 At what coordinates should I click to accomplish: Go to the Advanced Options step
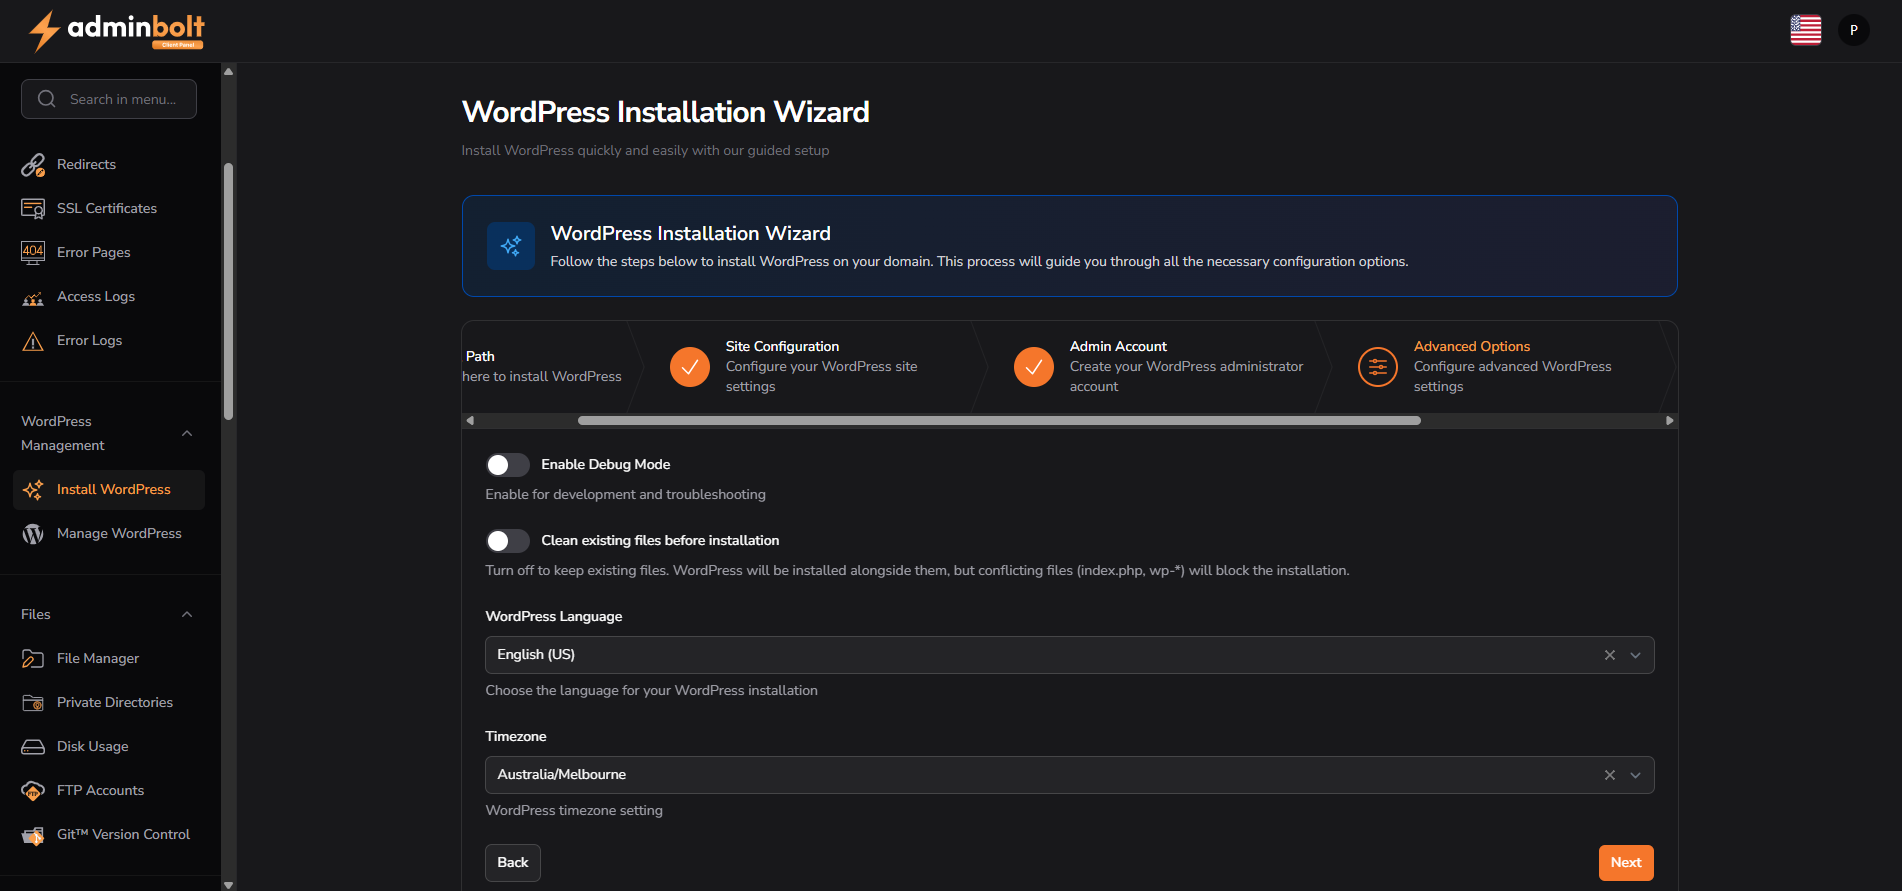pyautogui.click(x=1495, y=367)
